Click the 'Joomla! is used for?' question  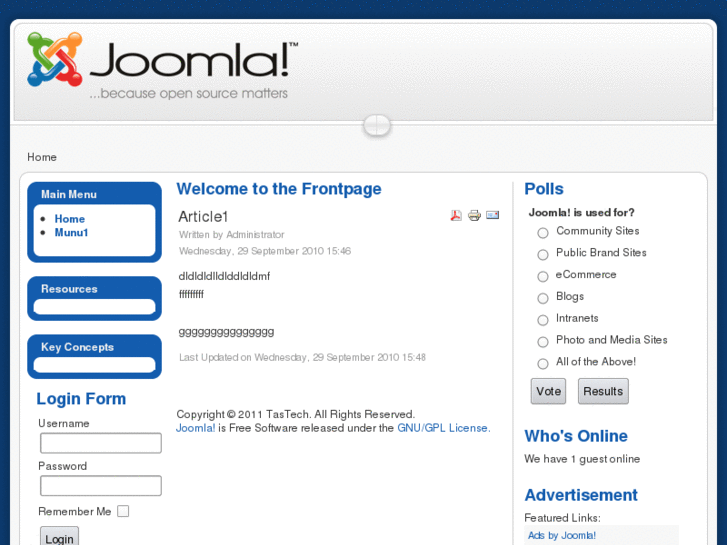pos(581,212)
